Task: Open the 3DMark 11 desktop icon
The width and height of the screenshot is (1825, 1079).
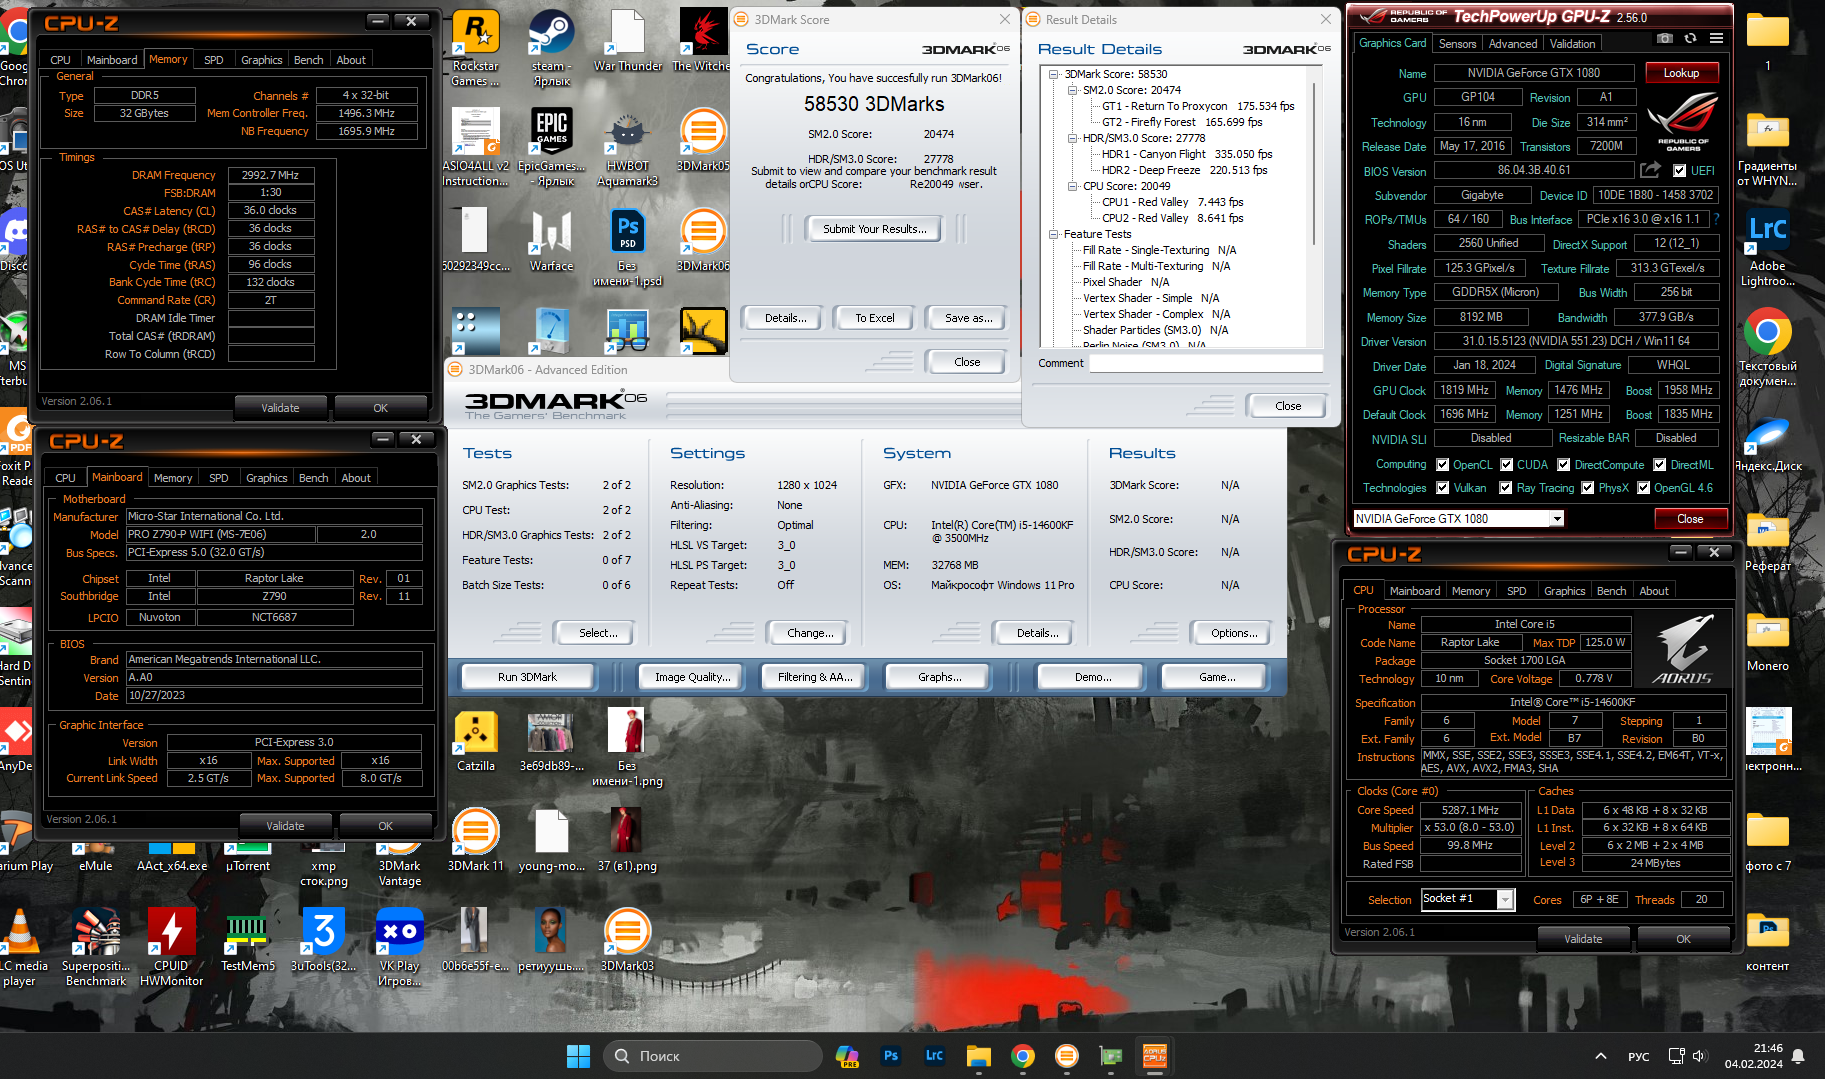Action: coord(476,840)
